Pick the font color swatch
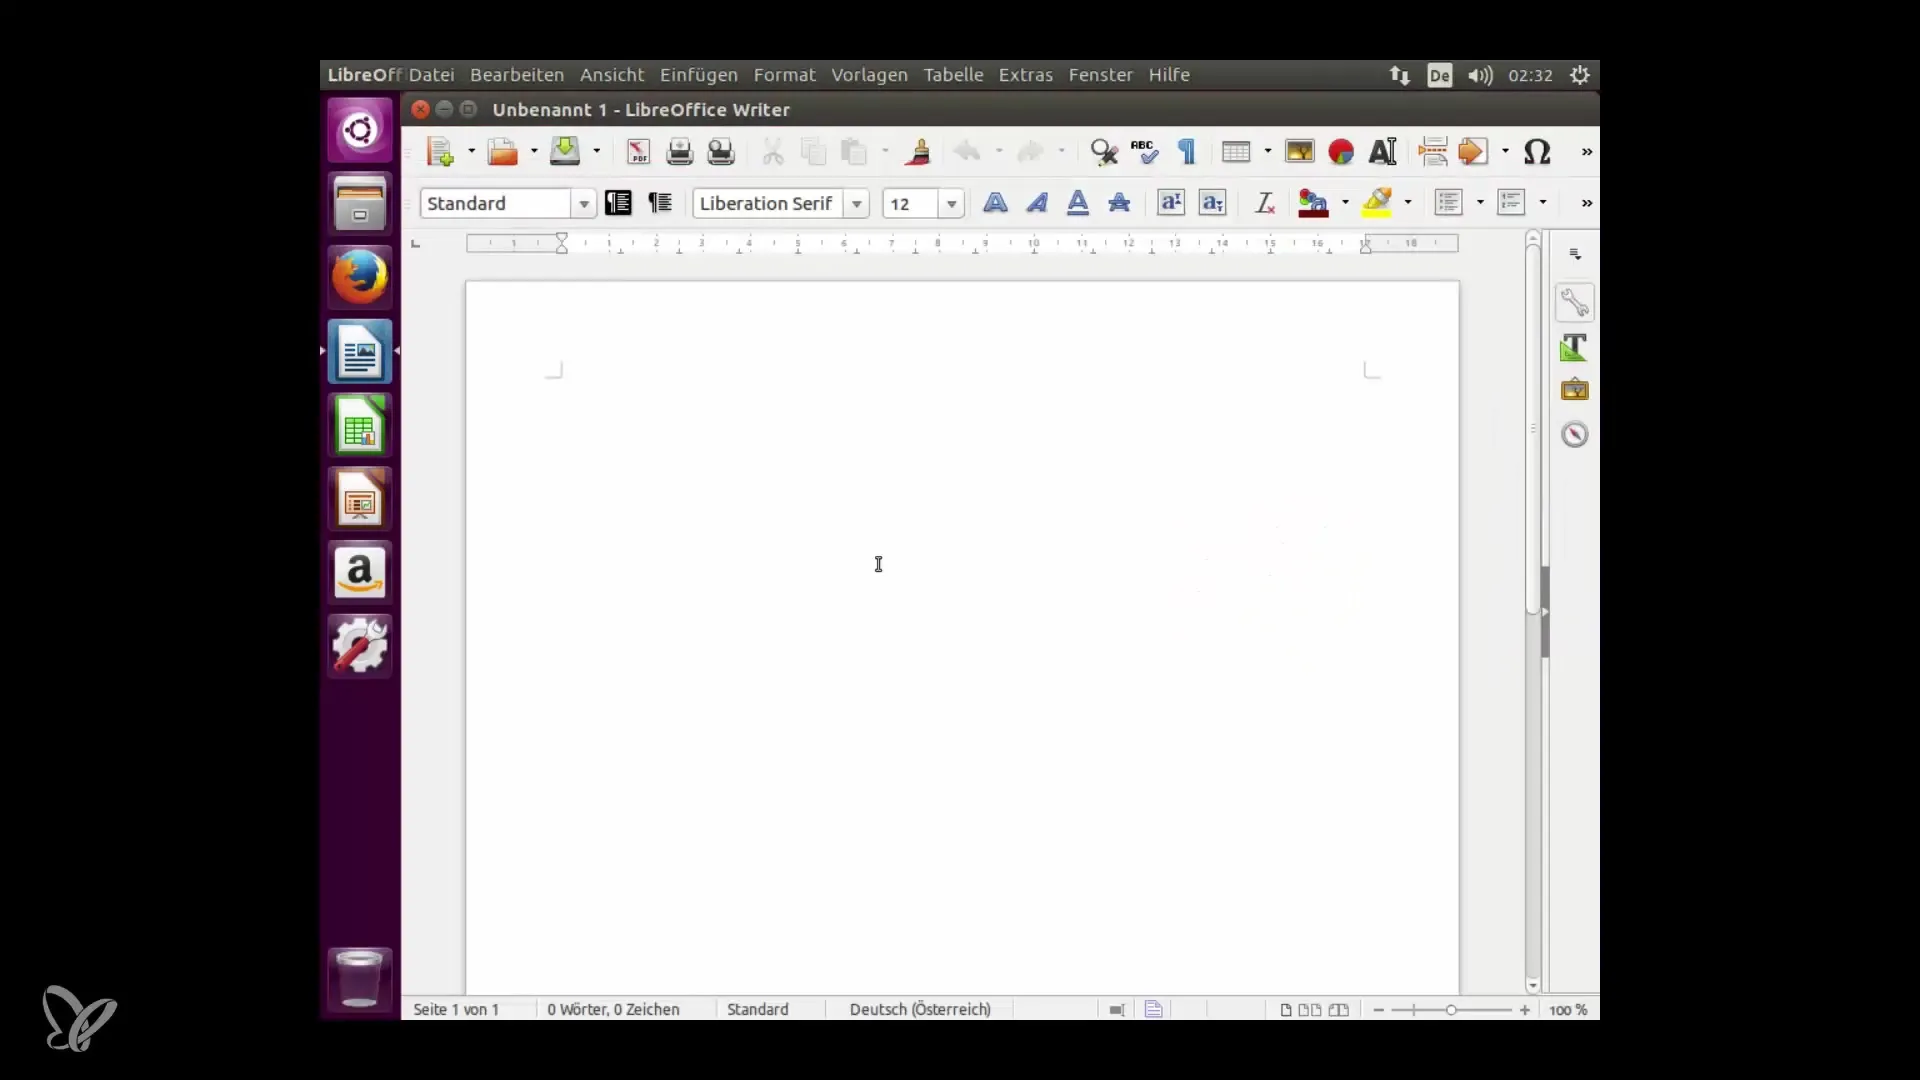This screenshot has width=1920, height=1080. coord(1312,203)
